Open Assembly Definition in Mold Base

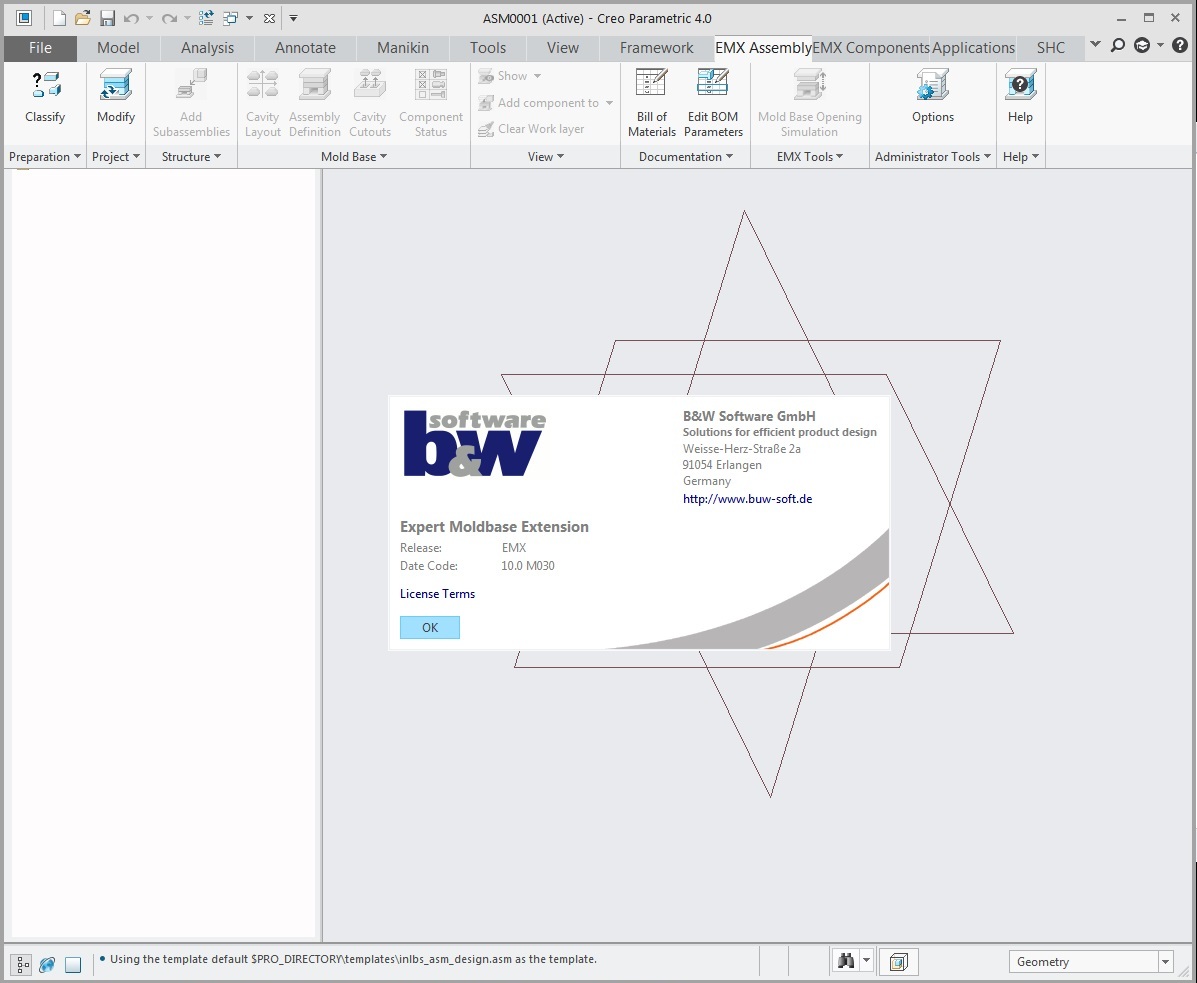[x=315, y=103]
